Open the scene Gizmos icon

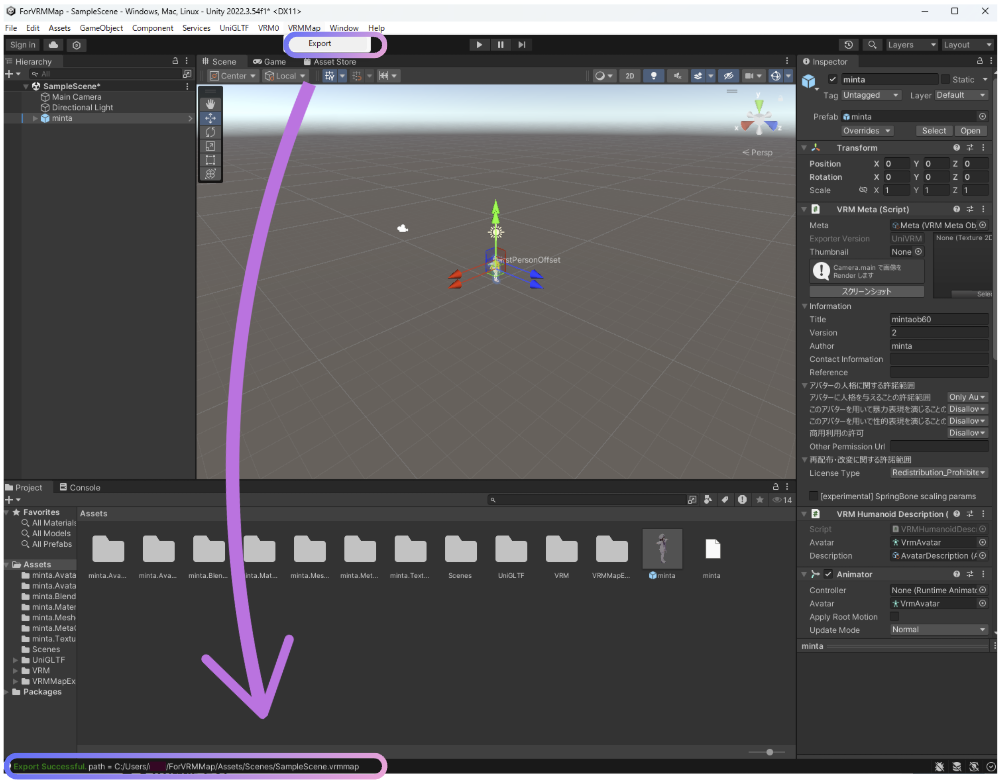coord(776,76)
